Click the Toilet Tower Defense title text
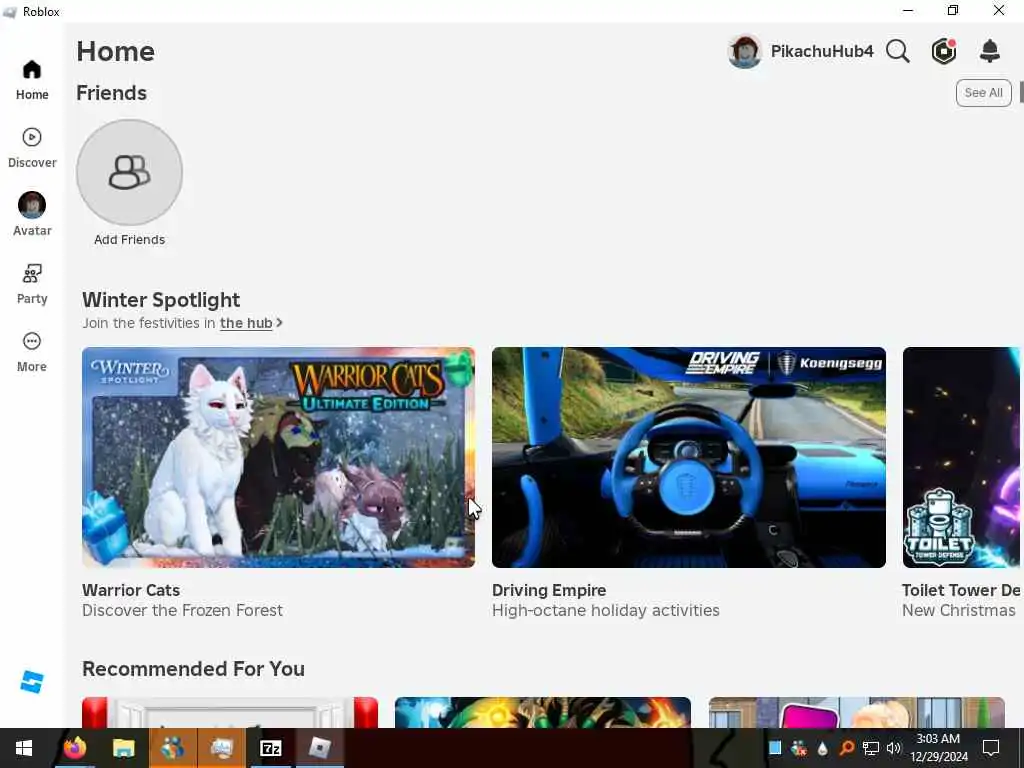The width and height of the screenshot is (1024, 768). [x=961, y=590]
